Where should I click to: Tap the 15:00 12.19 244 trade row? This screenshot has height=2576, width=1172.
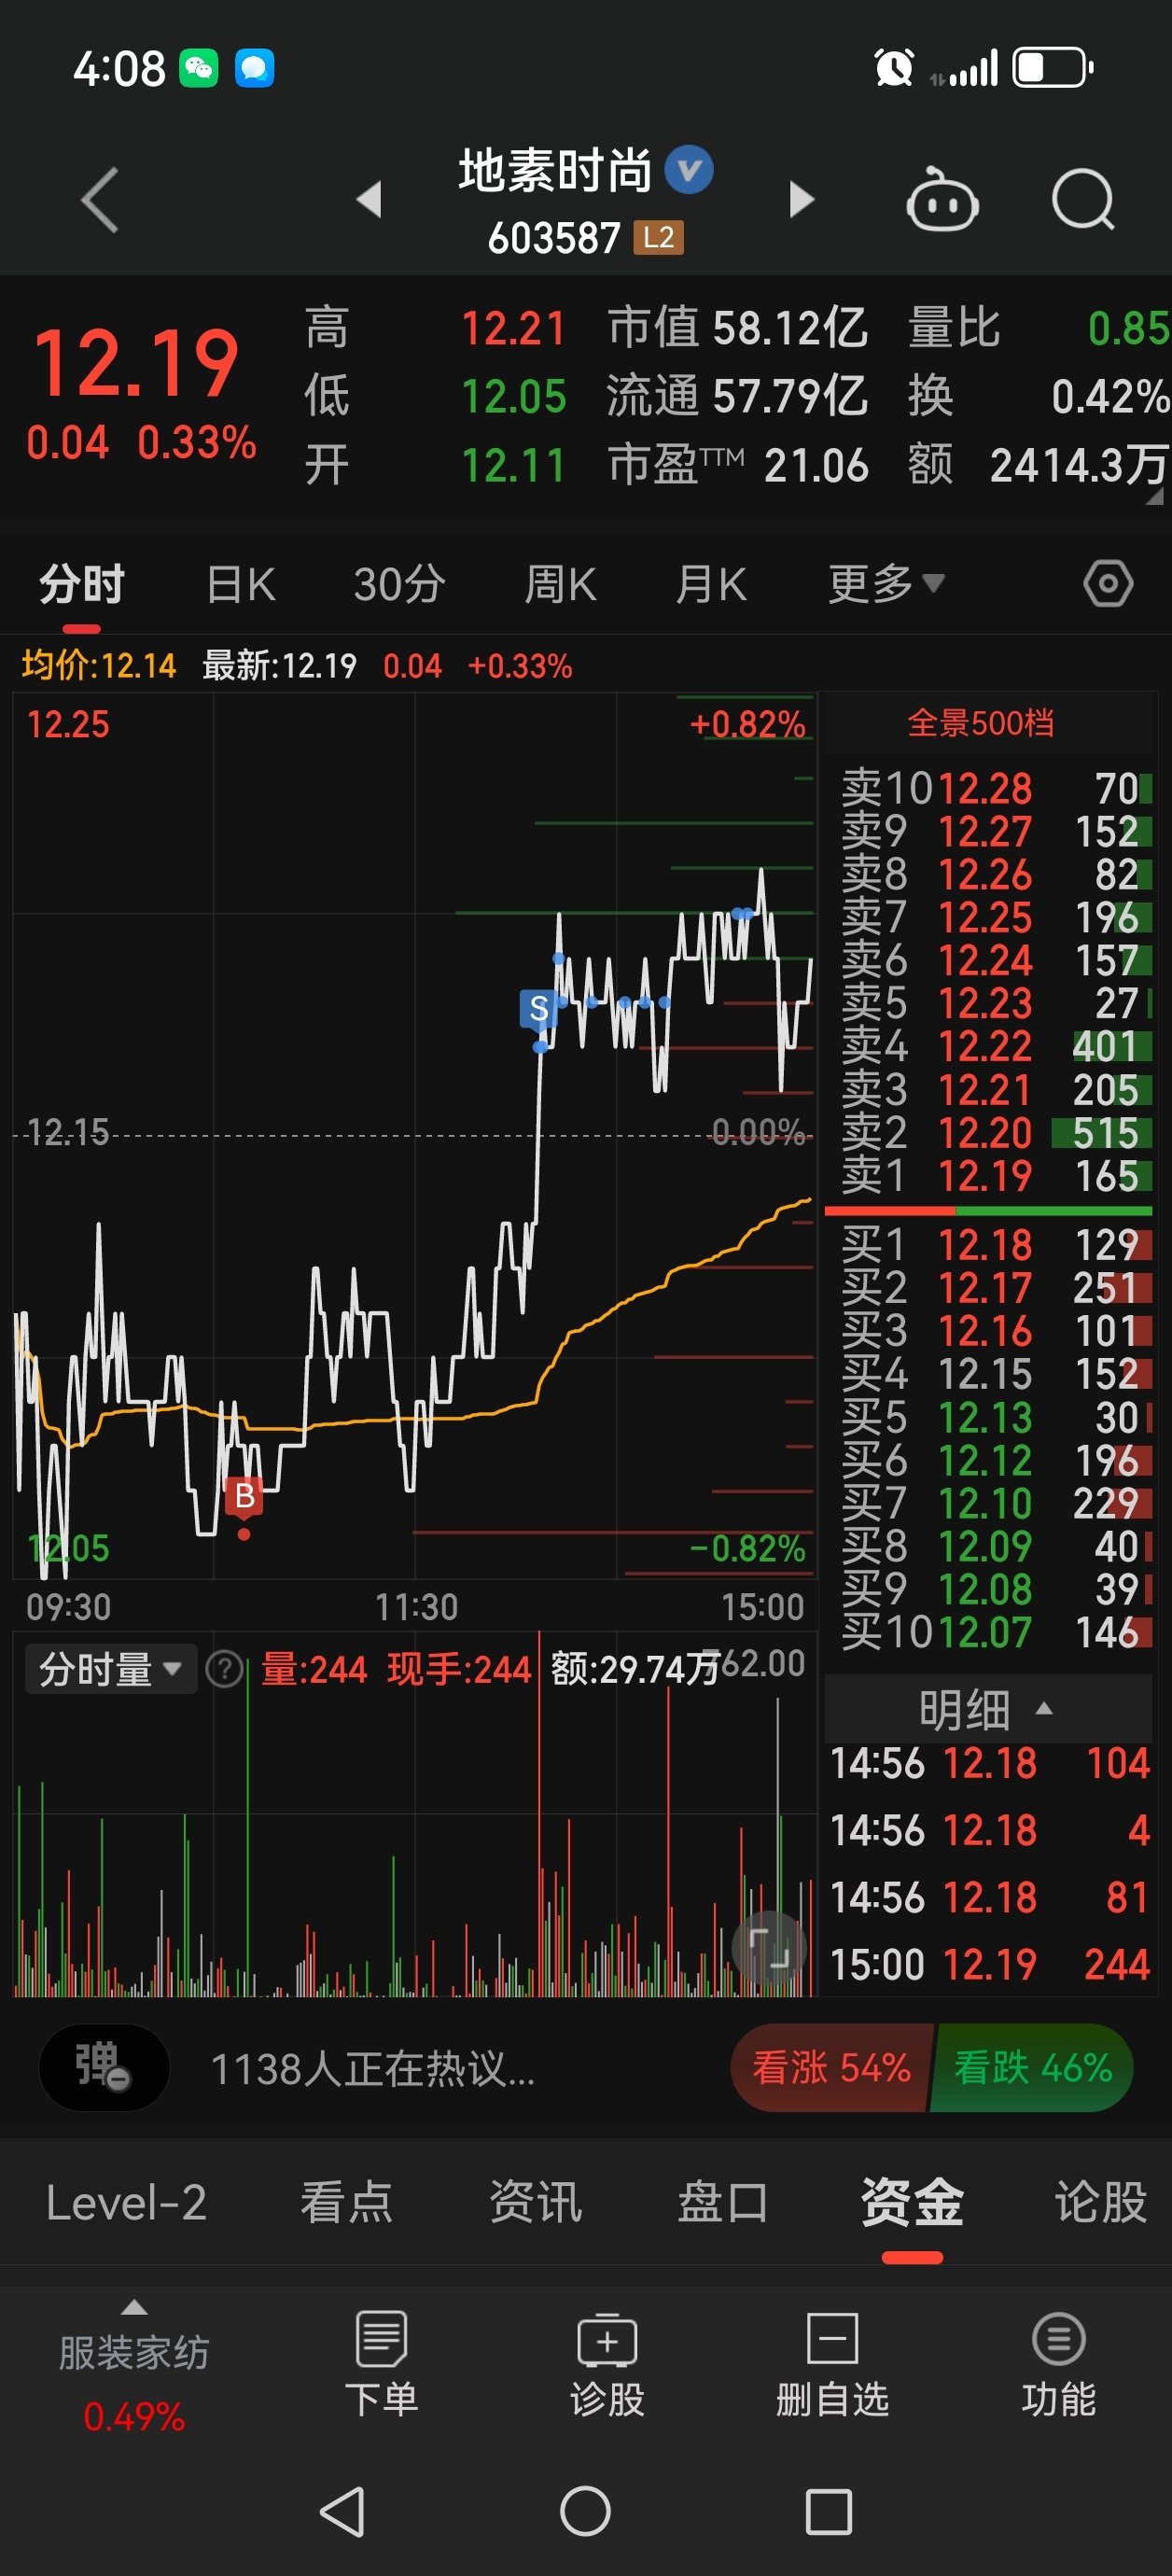pyautogui.click(x=989, y=1965)
